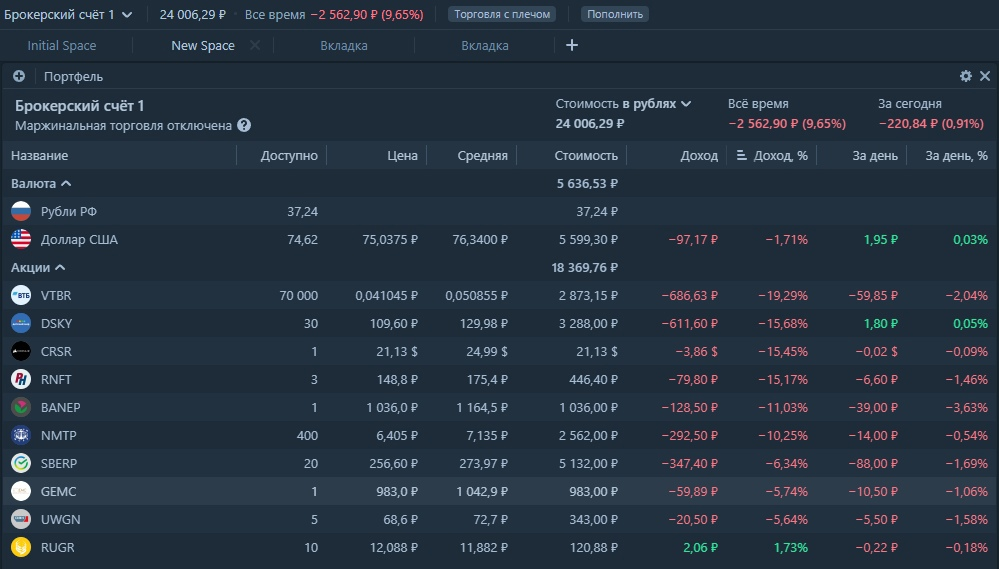
Task: Click the RUGR income value 2,06 ₽
Action: pyautogui.click(x=700, y=548)
